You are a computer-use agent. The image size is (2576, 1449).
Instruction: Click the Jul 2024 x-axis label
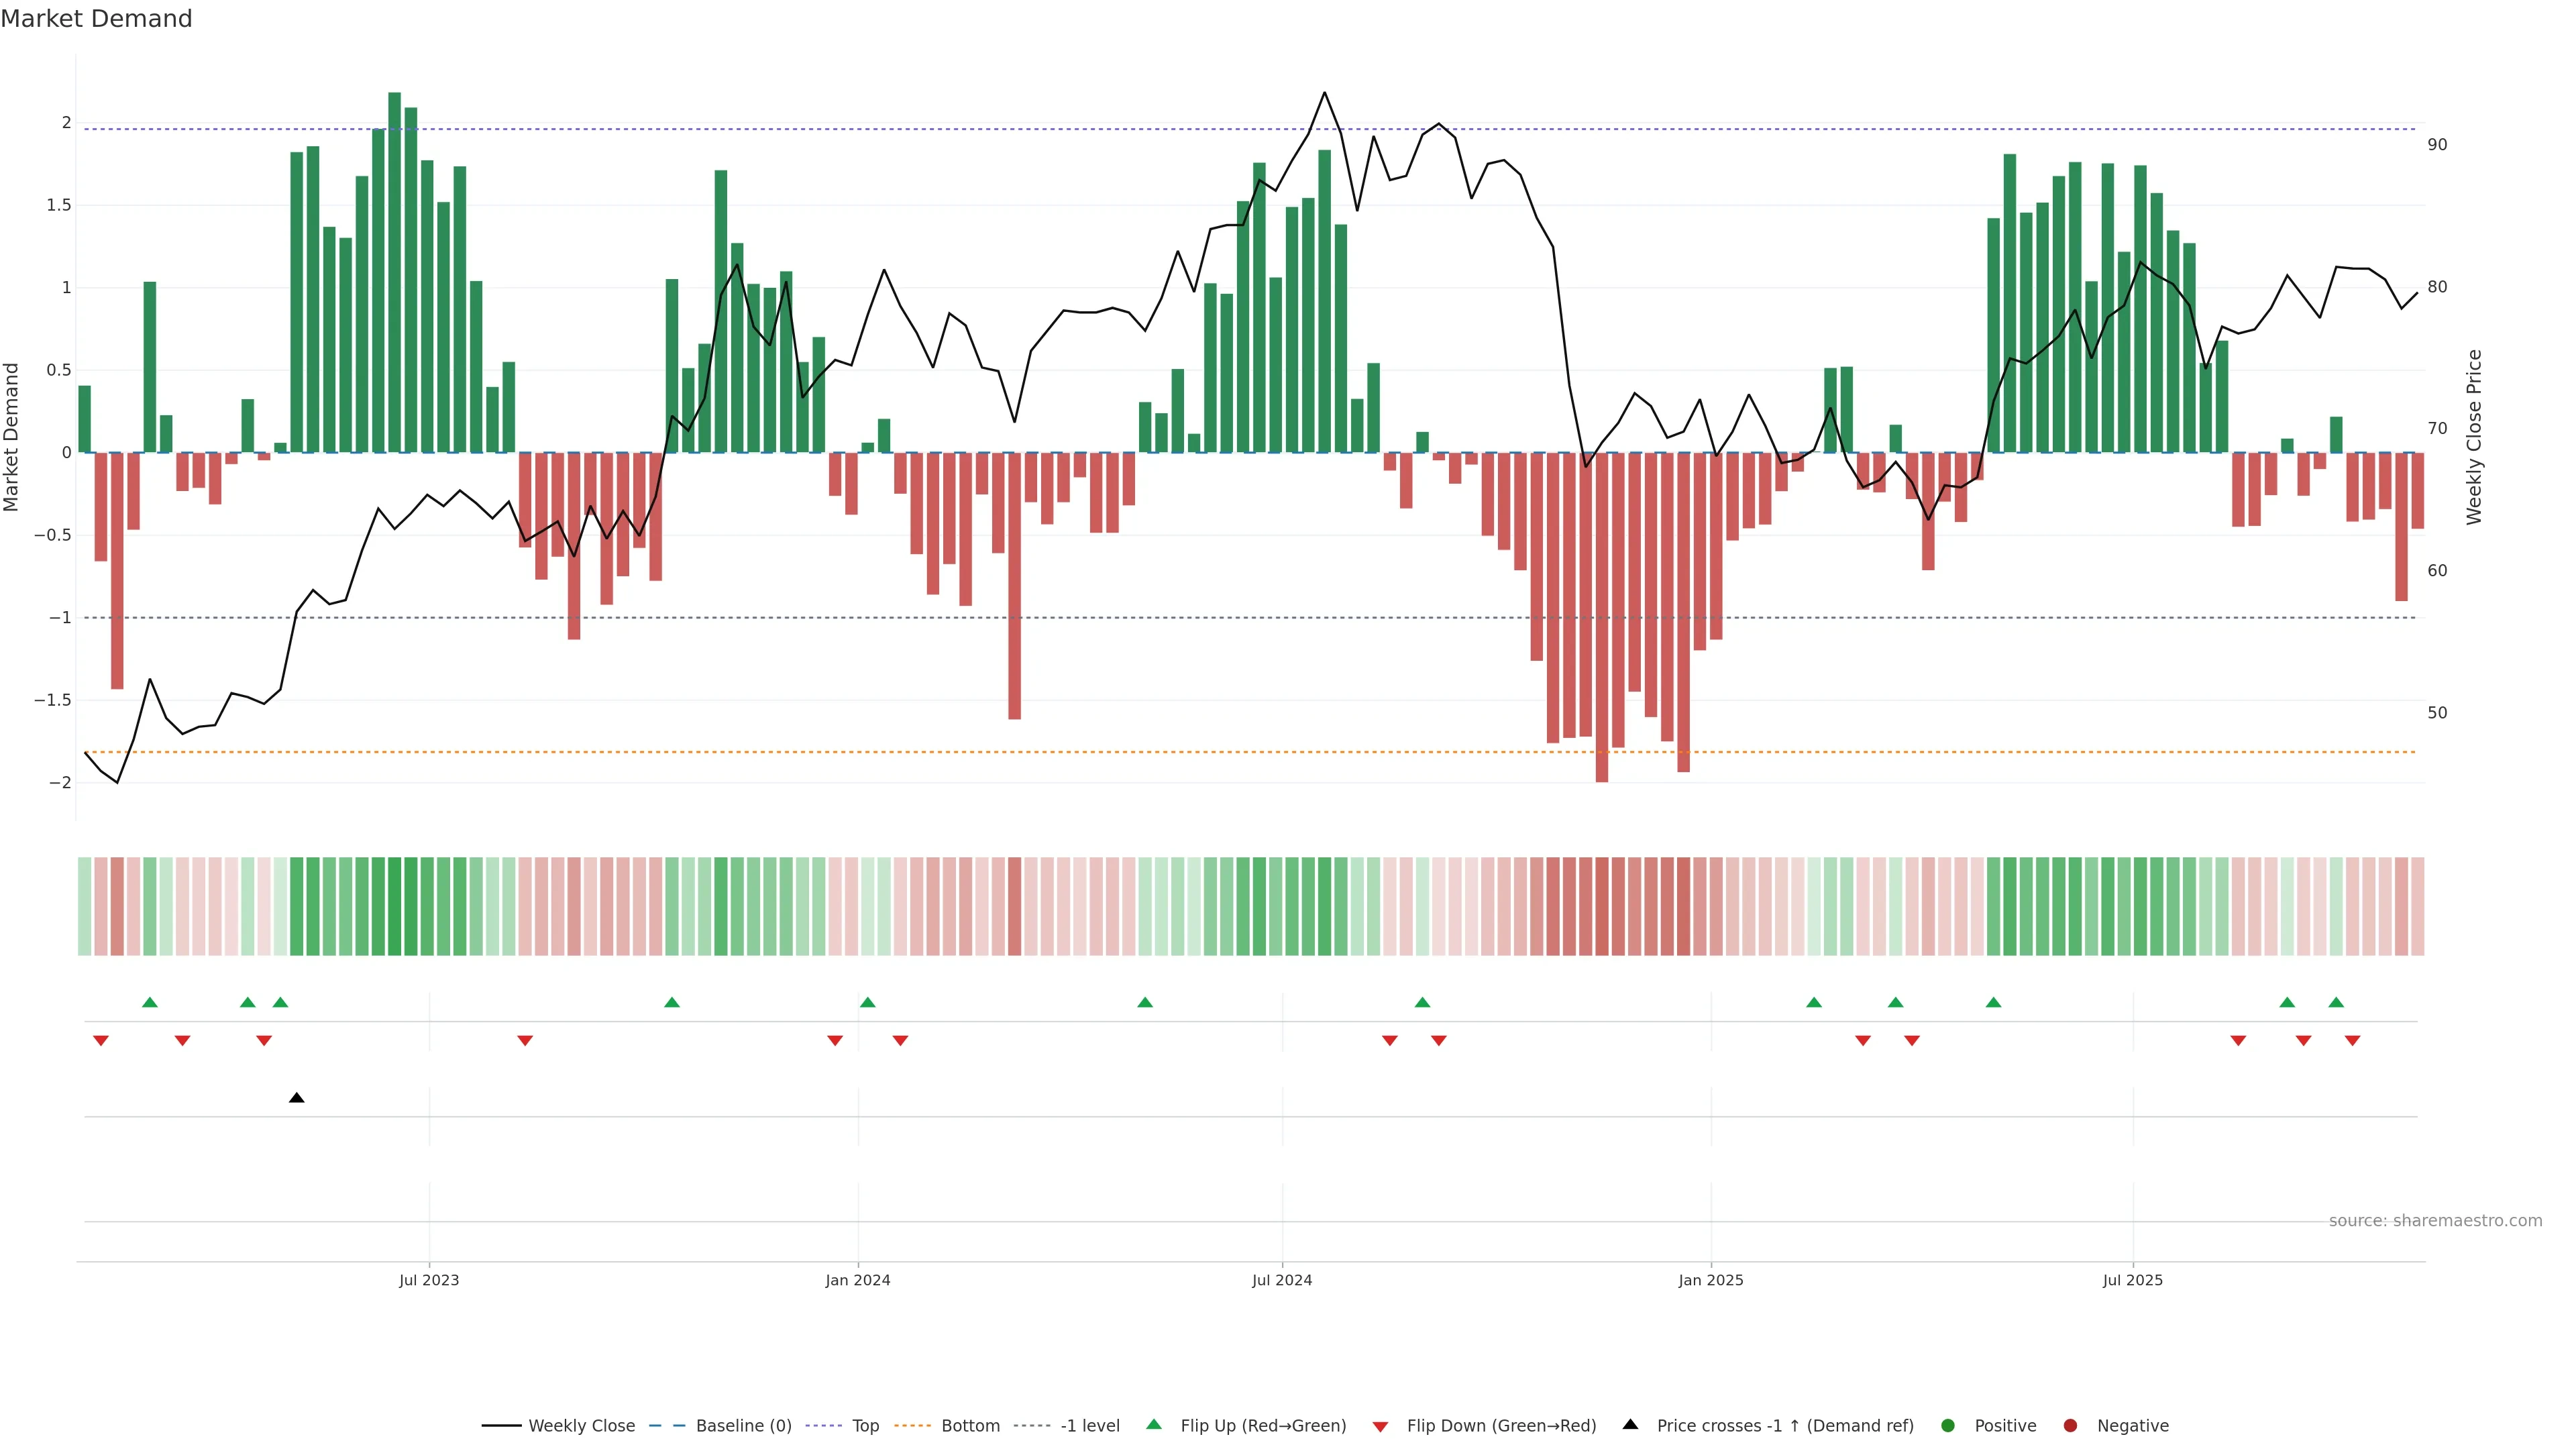click(x=1282, y=1281)
